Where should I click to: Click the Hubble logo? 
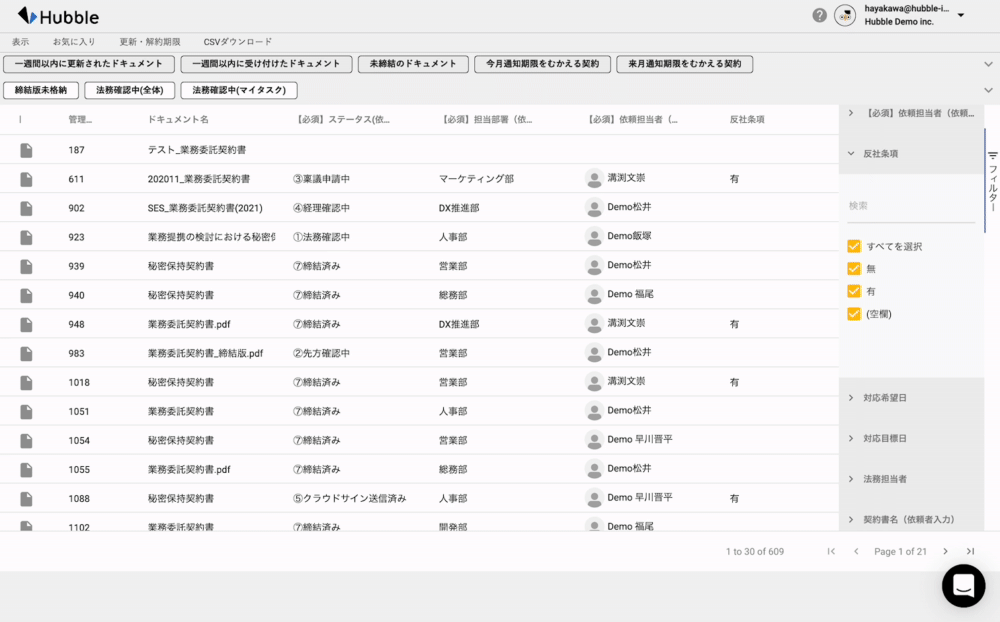(58, 16)
